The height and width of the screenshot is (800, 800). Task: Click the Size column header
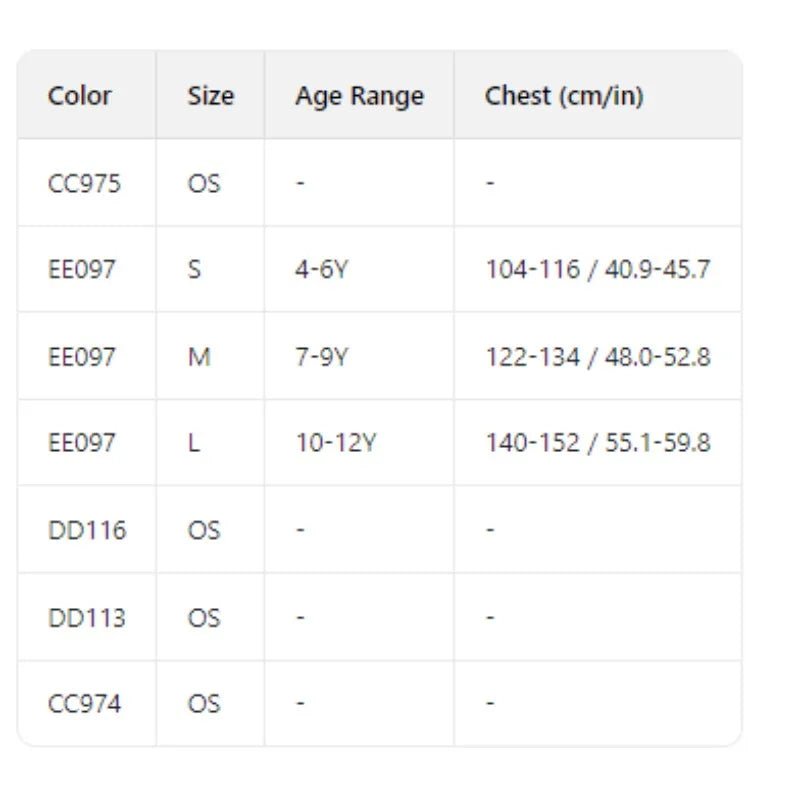[210, 96]
